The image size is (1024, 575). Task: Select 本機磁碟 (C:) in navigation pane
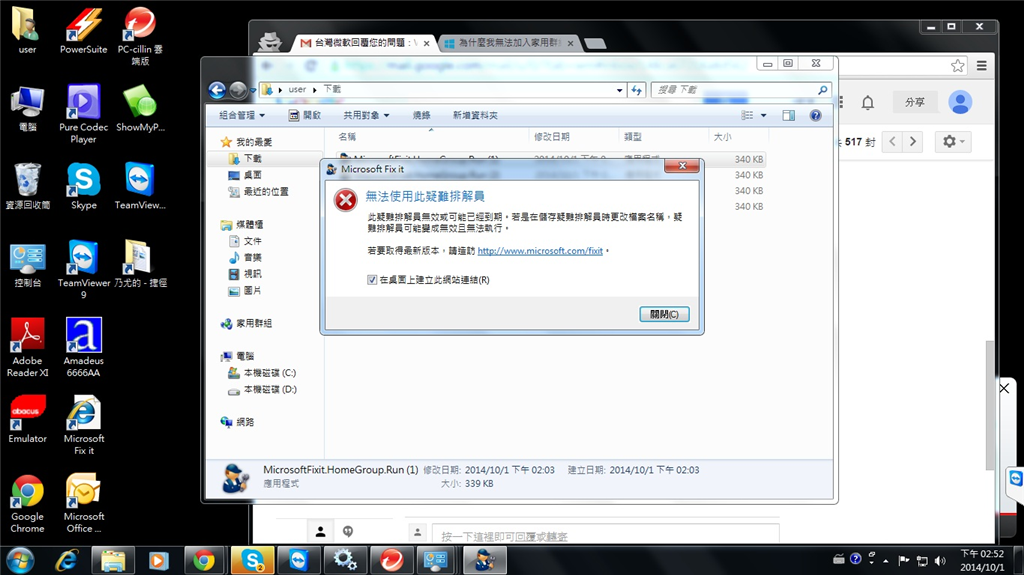point(262,373)
